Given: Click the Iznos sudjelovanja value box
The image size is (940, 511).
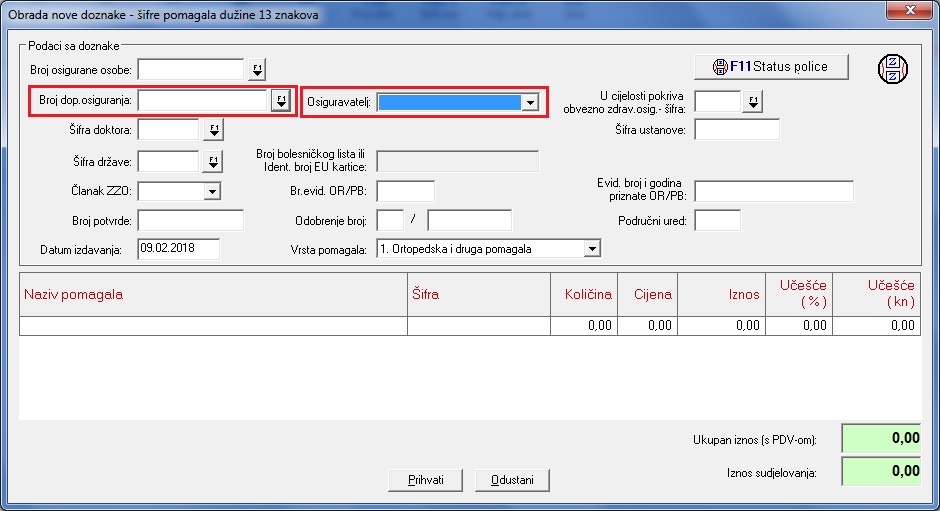Looking at the screenshot, I should pyautogui.click(x=881, y=471).
